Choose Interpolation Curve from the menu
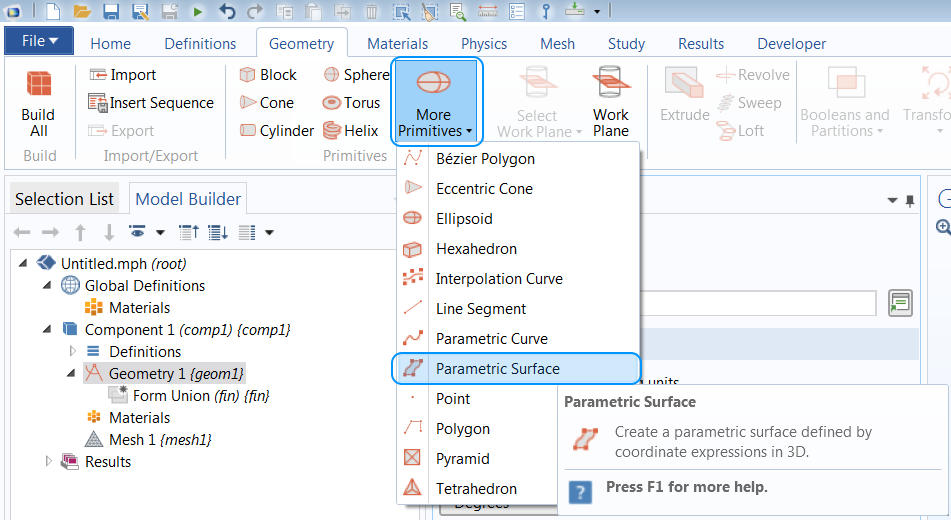 518,279
